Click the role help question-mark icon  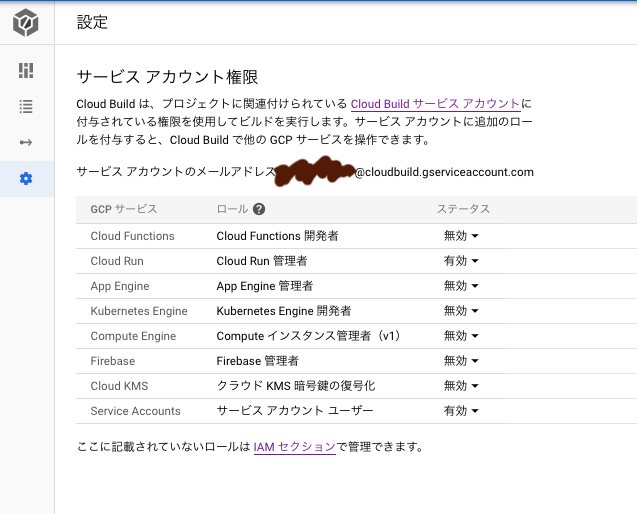[x=259, y=209]
